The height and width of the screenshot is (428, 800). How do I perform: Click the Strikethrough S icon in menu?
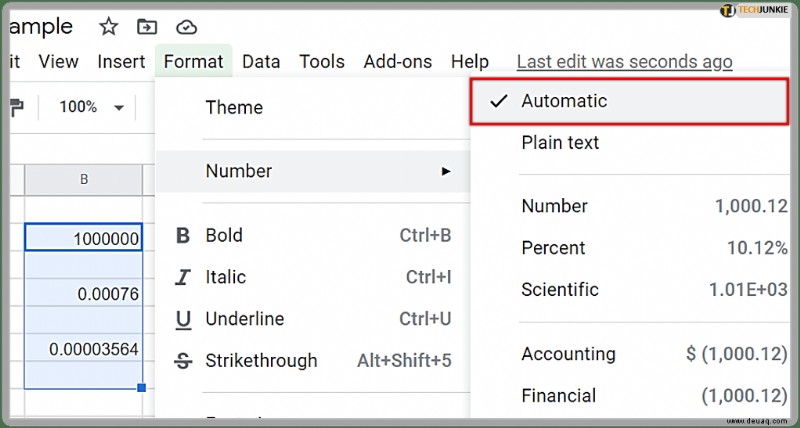click(183, 361)
